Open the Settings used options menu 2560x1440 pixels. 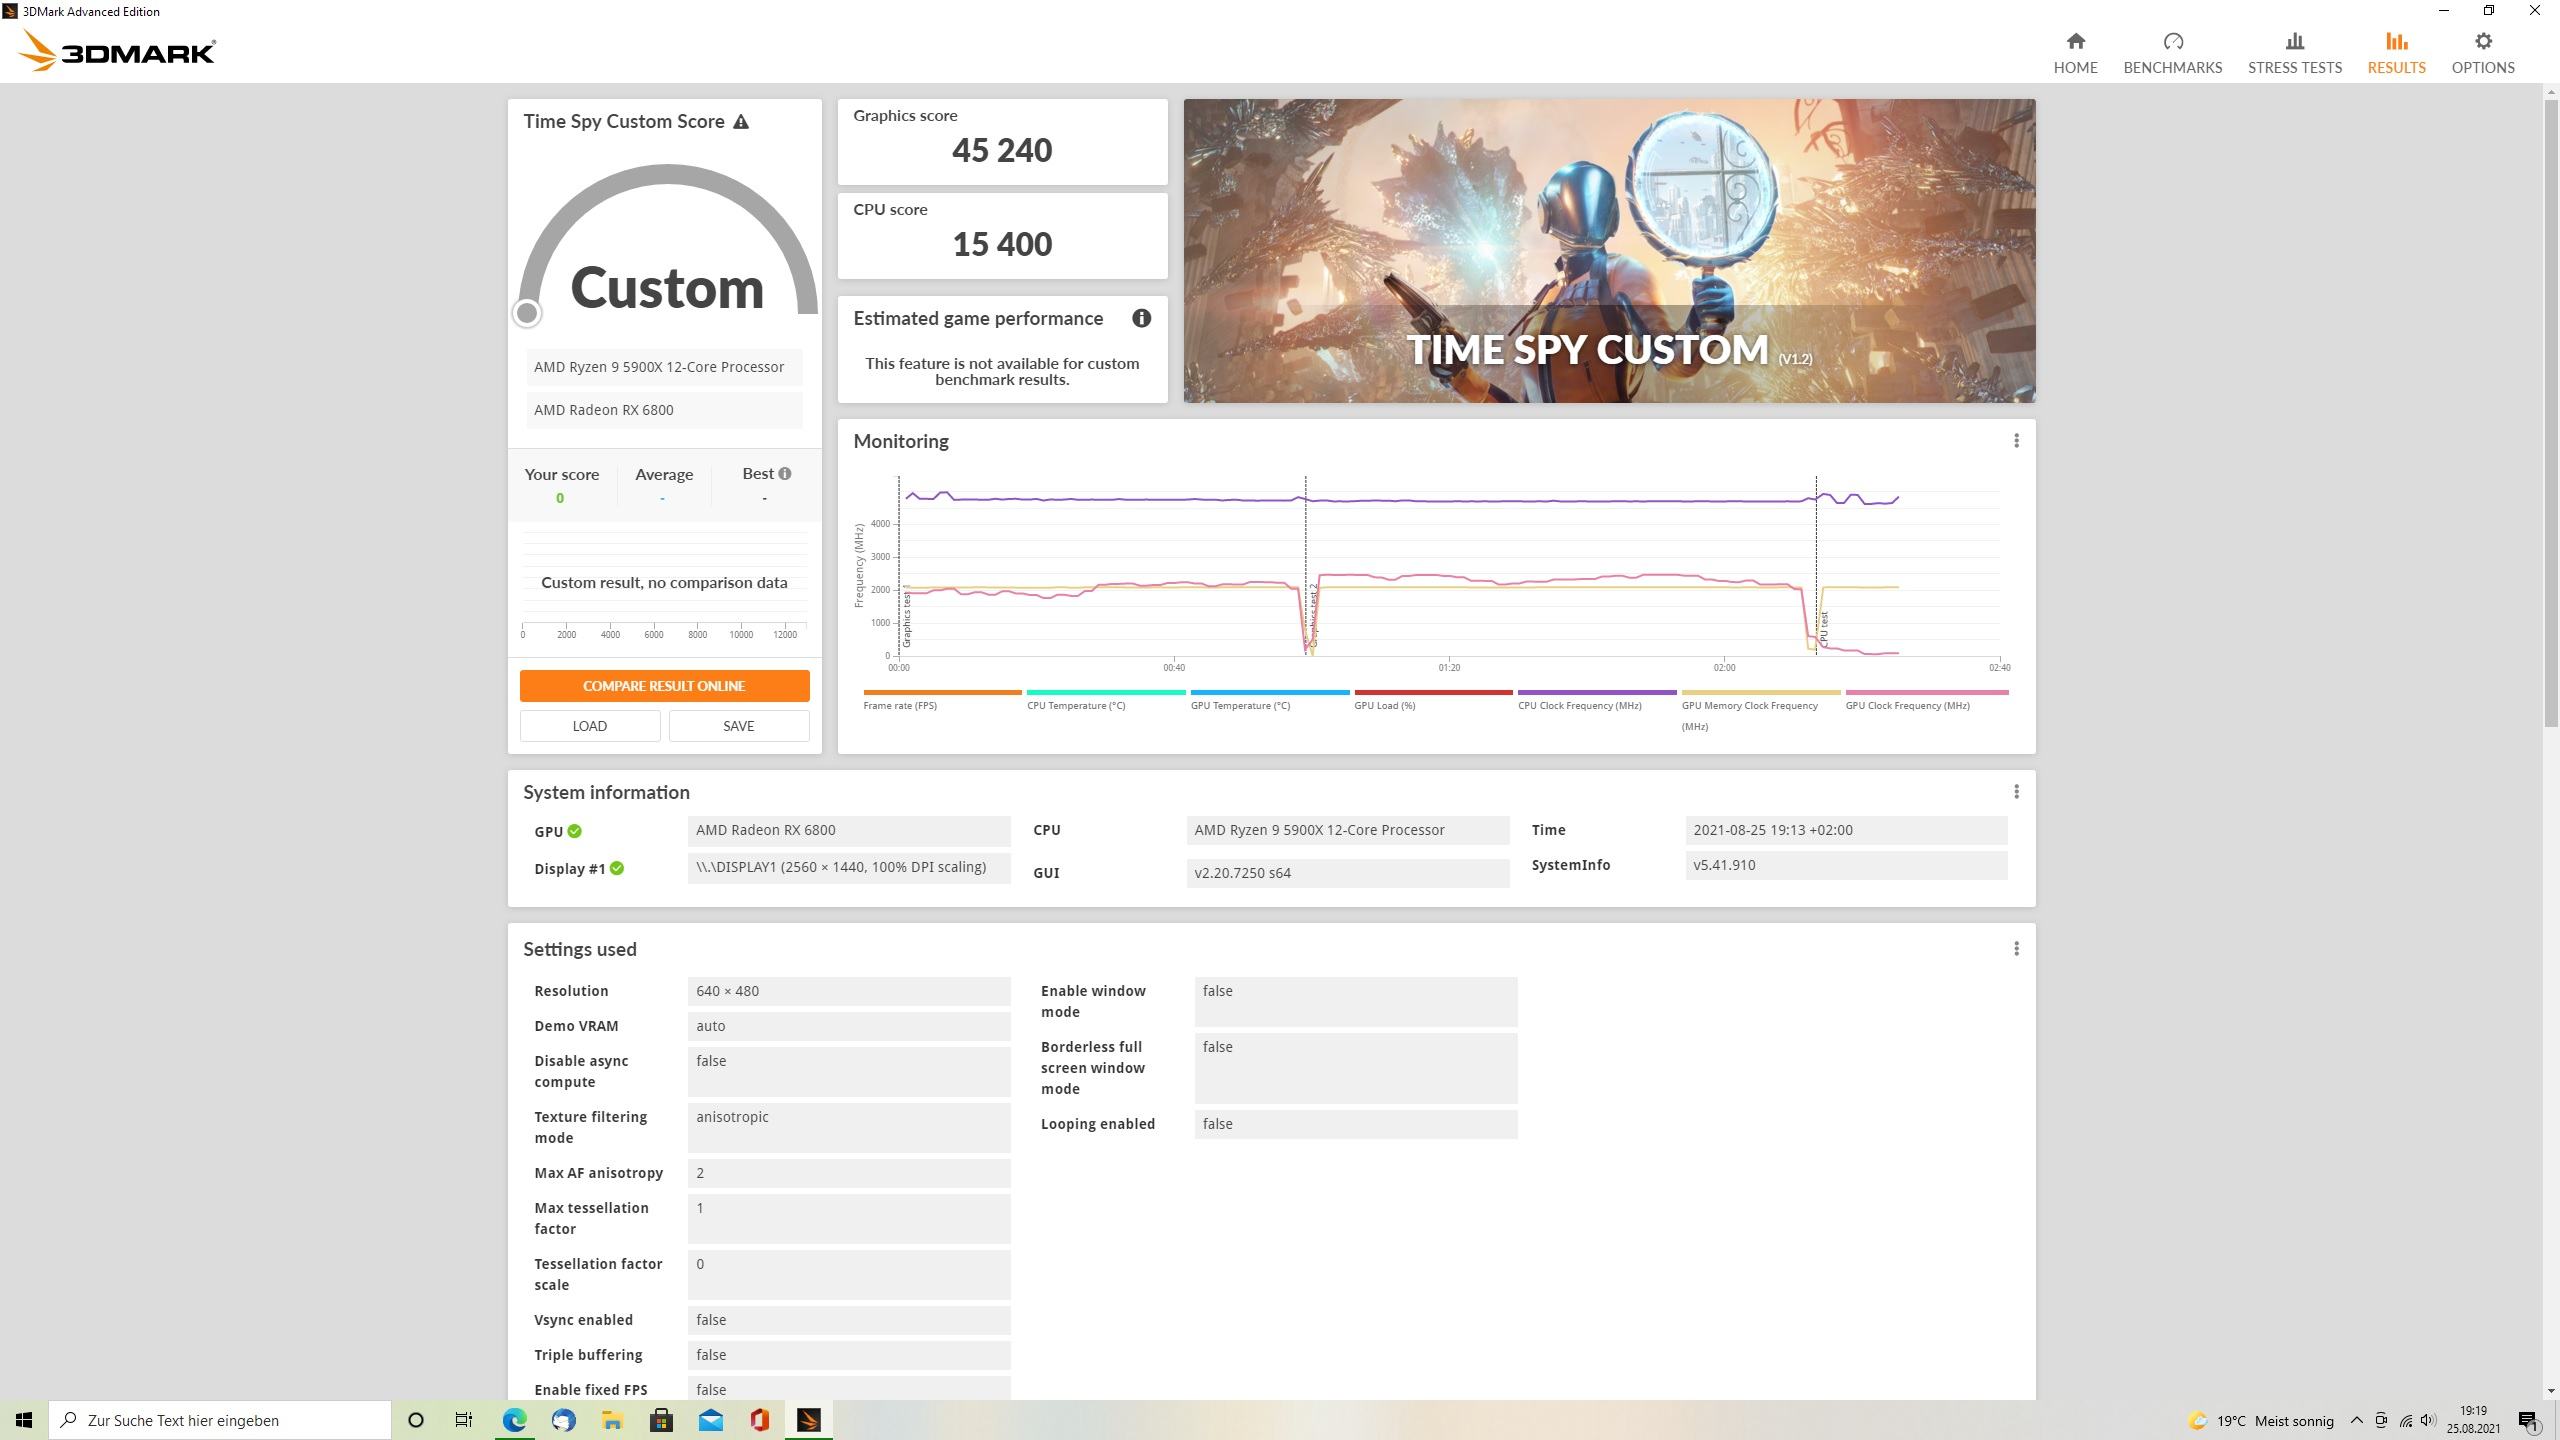coord(2016,949)
